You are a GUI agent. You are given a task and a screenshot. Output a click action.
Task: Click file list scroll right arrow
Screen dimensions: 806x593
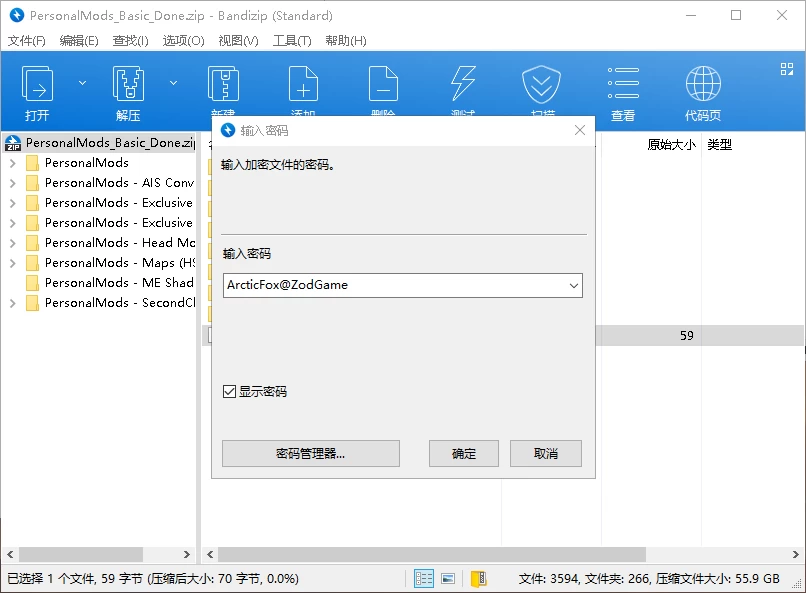pyautogui.click(x=795, y=554)
